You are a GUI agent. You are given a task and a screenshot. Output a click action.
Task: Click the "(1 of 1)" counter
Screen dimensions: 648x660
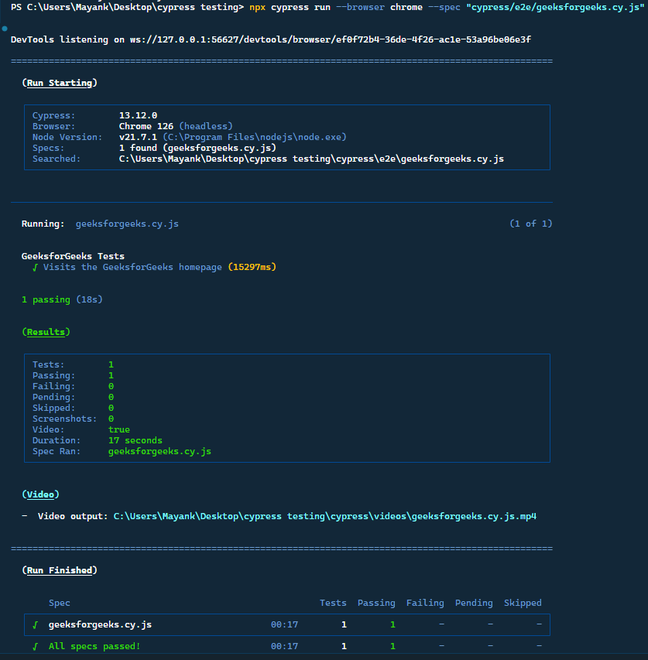(531, 224)
